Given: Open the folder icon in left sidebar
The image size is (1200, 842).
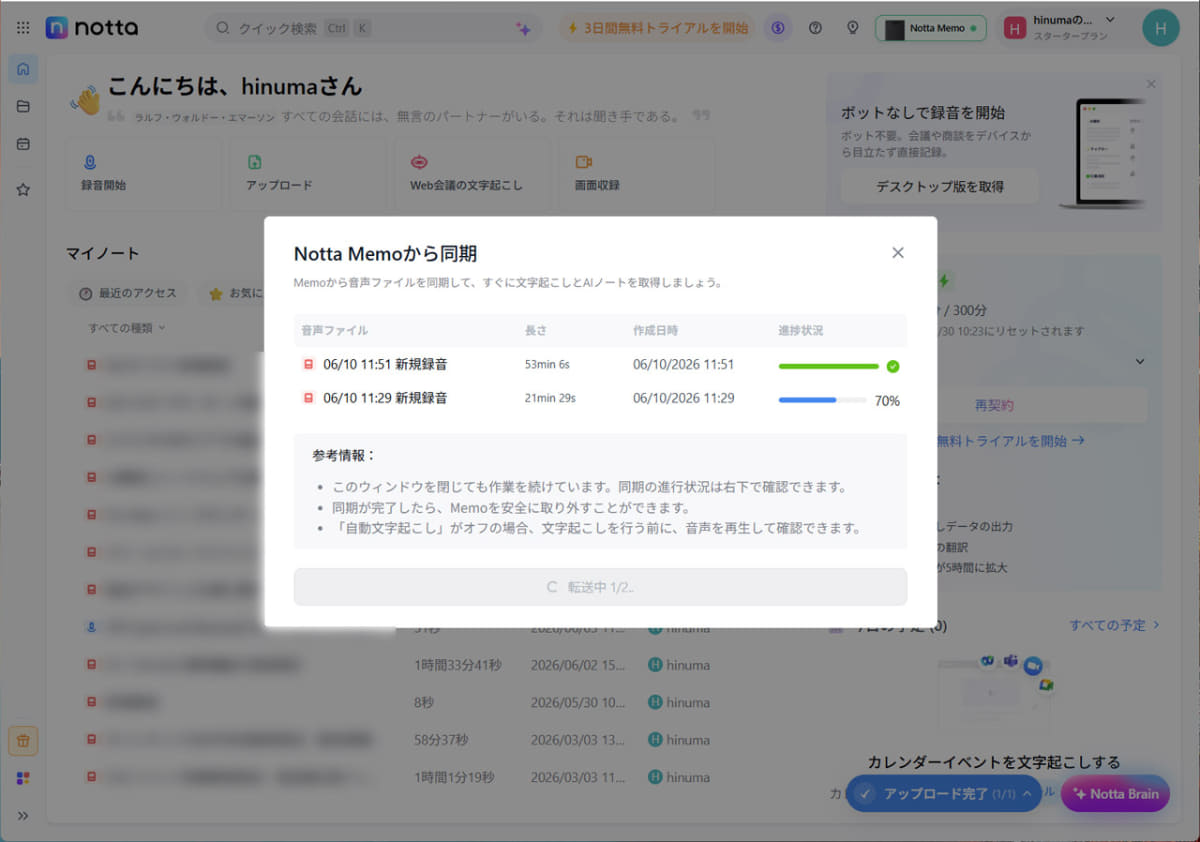Looking at the screenshot, I should (23, 107).
